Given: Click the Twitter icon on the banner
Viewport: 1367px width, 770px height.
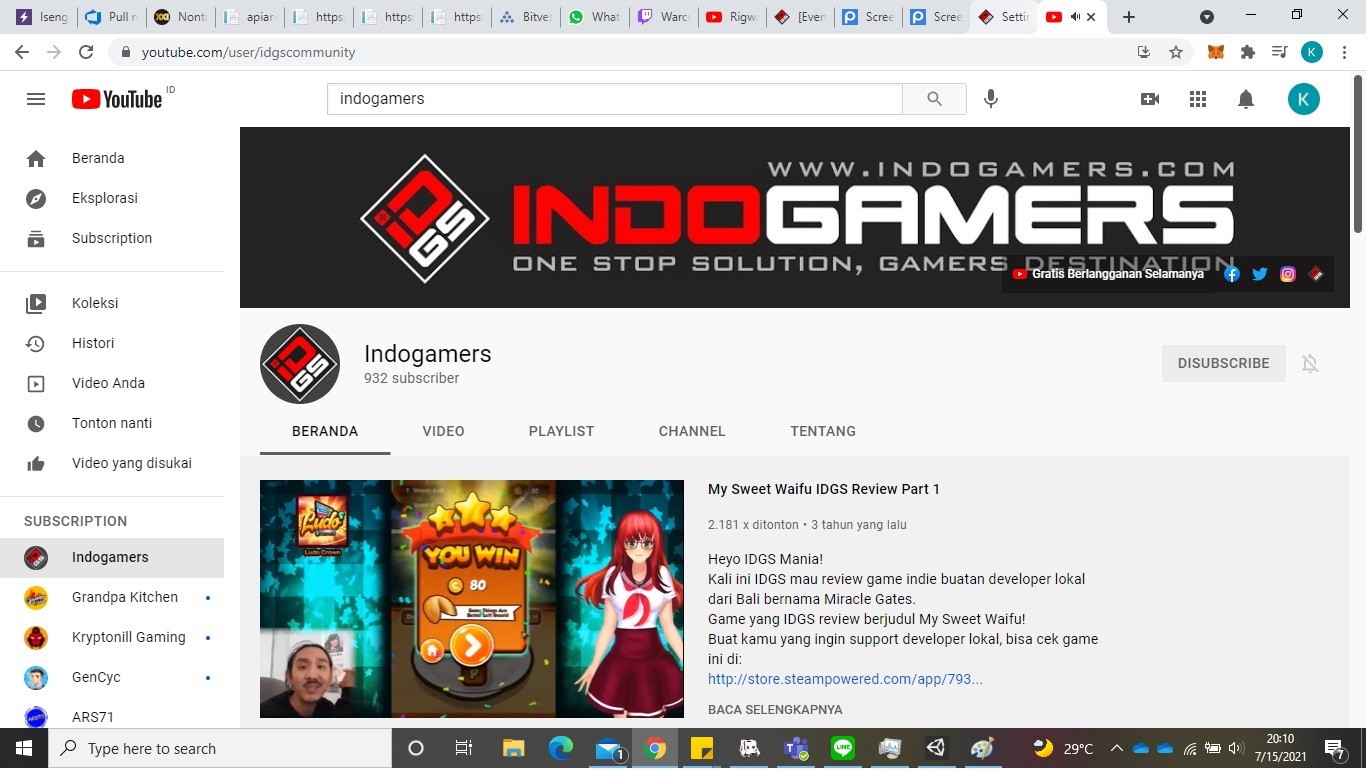Looking at the screenshot, I should [x=1260, y=274].
